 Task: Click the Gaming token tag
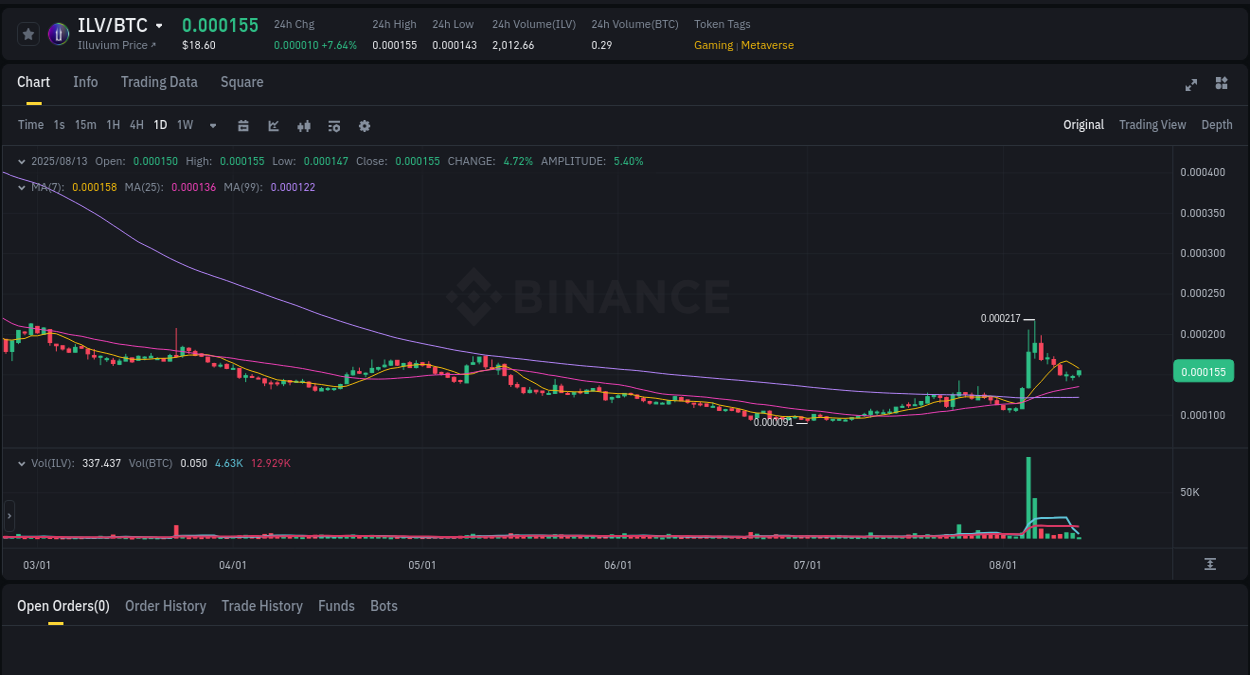[712, 45]
